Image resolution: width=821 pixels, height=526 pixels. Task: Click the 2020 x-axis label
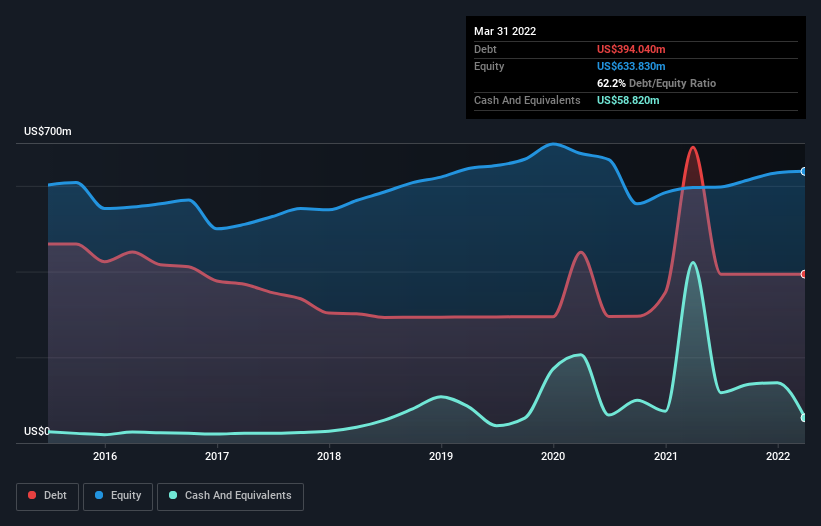point(553,456)
